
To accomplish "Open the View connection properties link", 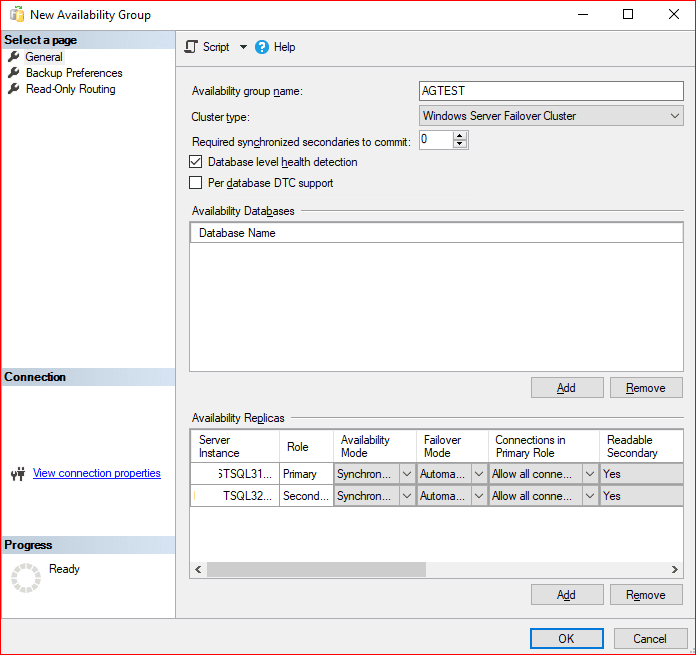I will click(96, 473).
